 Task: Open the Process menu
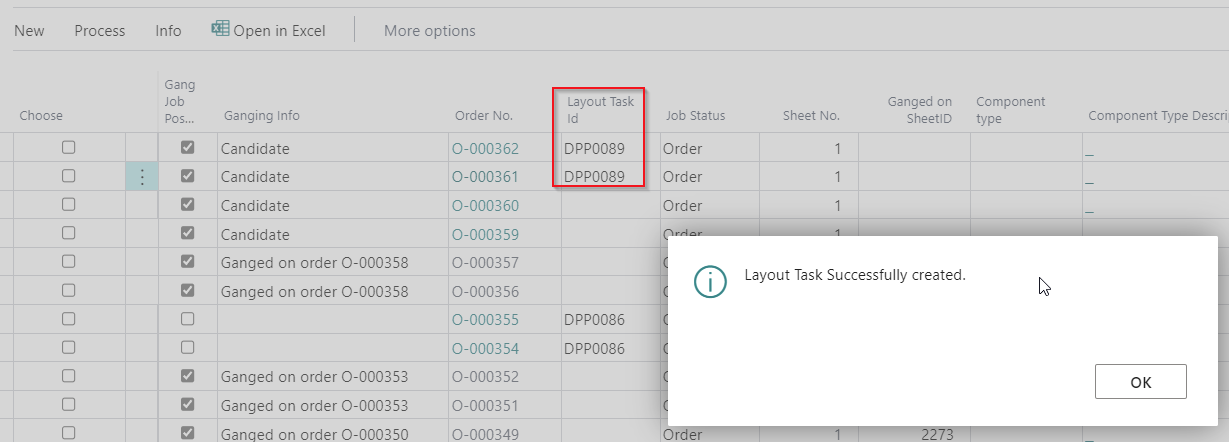100,31
